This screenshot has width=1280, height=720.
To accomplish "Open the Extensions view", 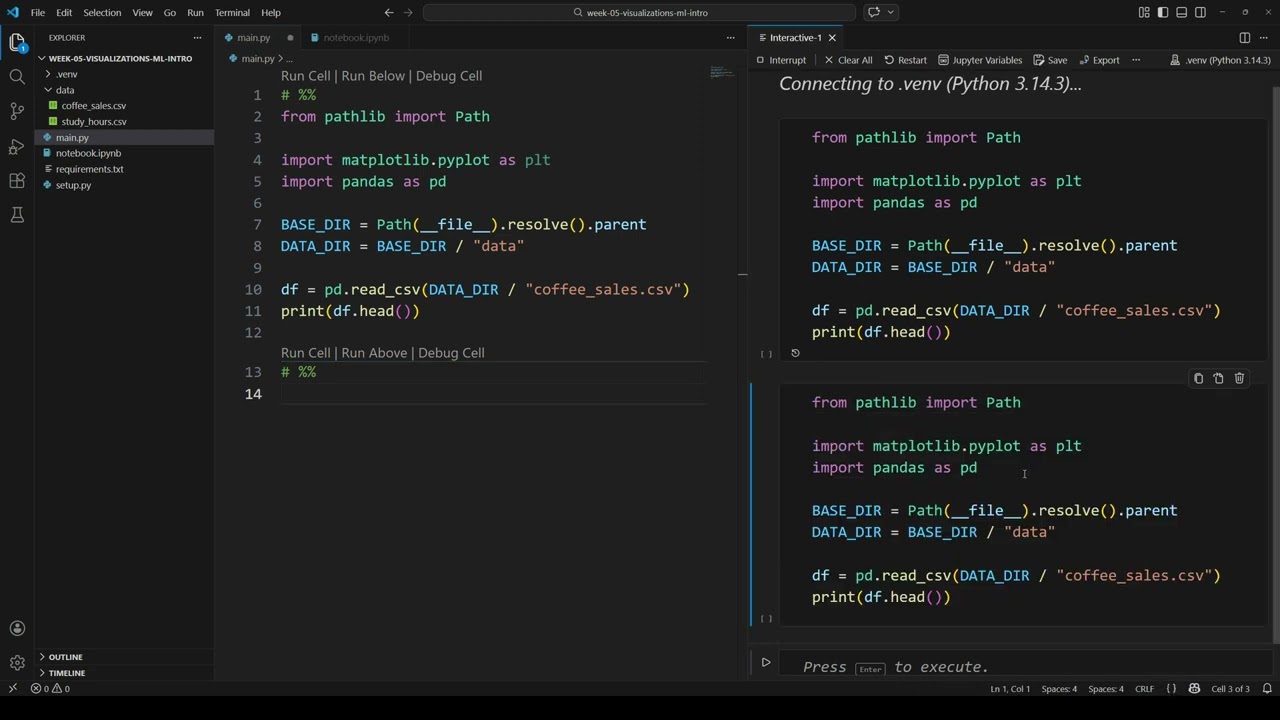I will (17, 181).
